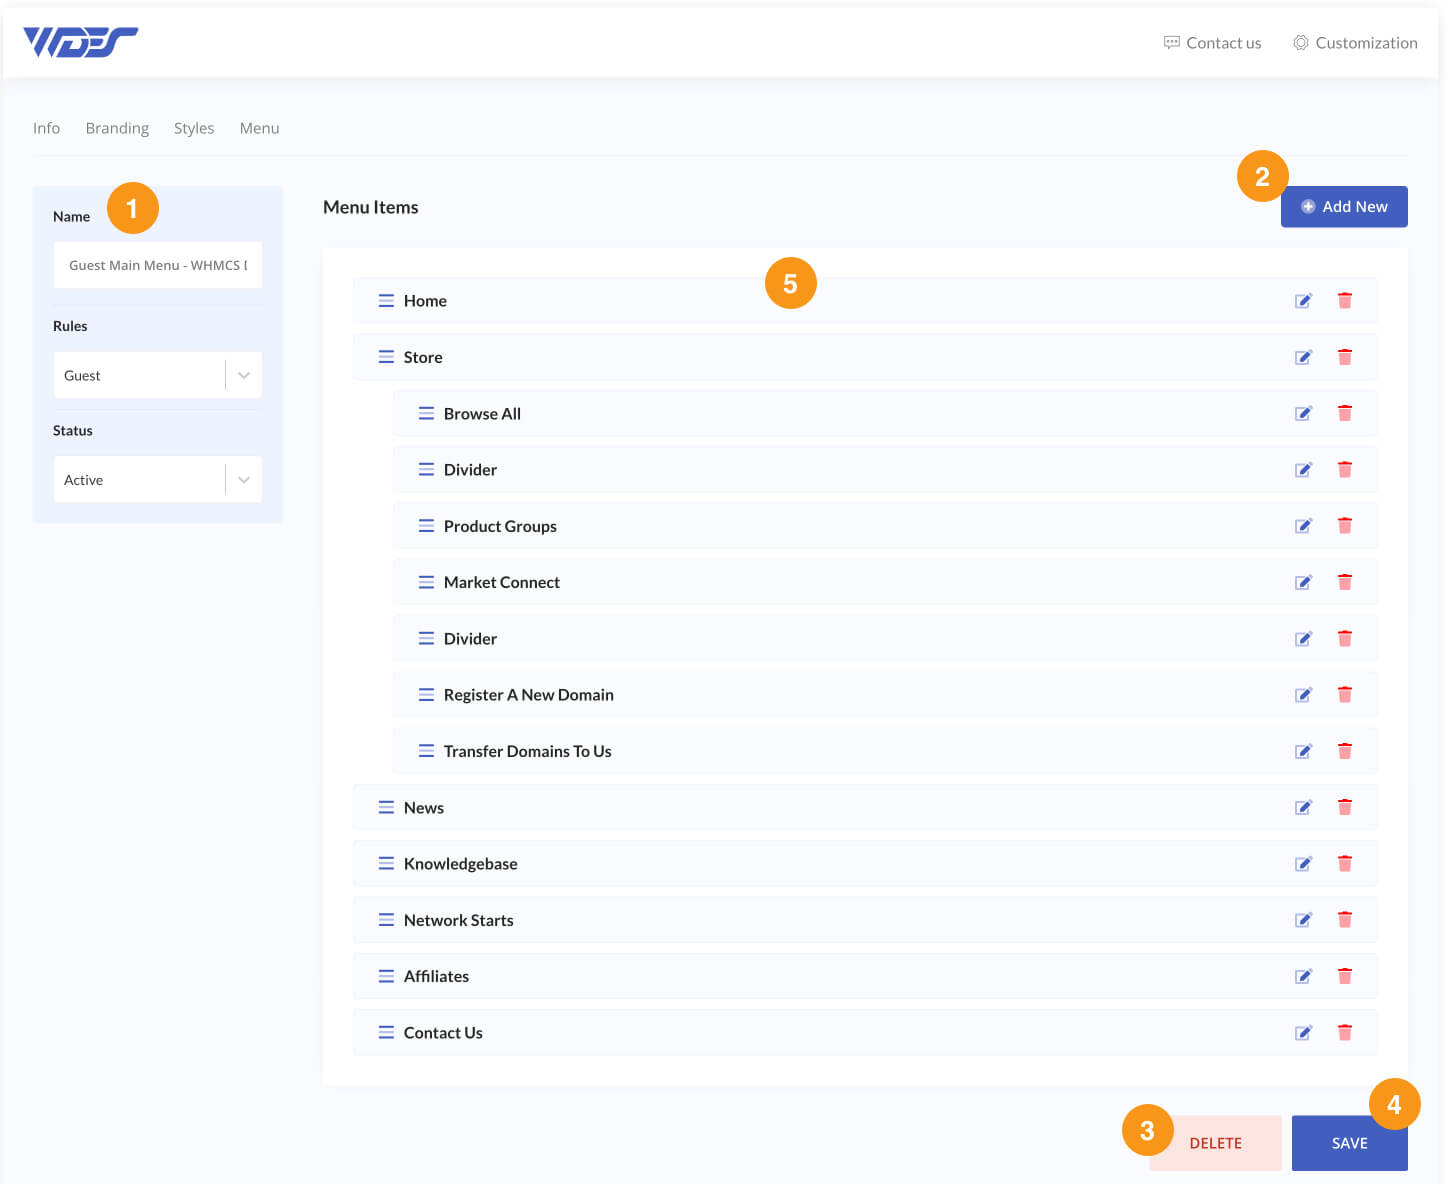Switch to the Styles tab

[194, 127]
